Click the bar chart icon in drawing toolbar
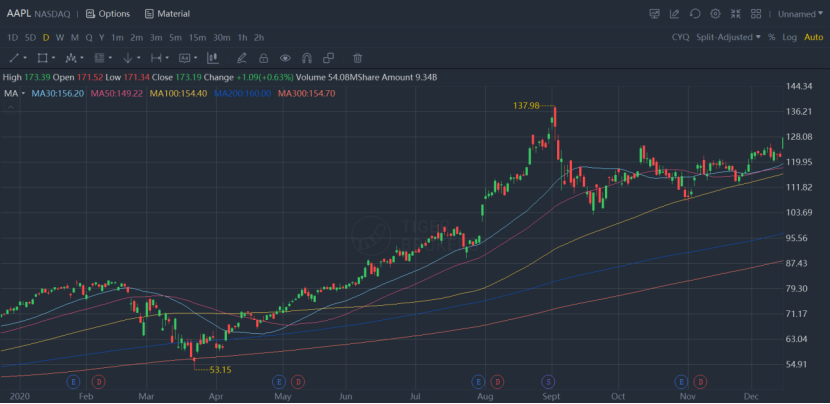The image size is (830, 404). (213, 58)
